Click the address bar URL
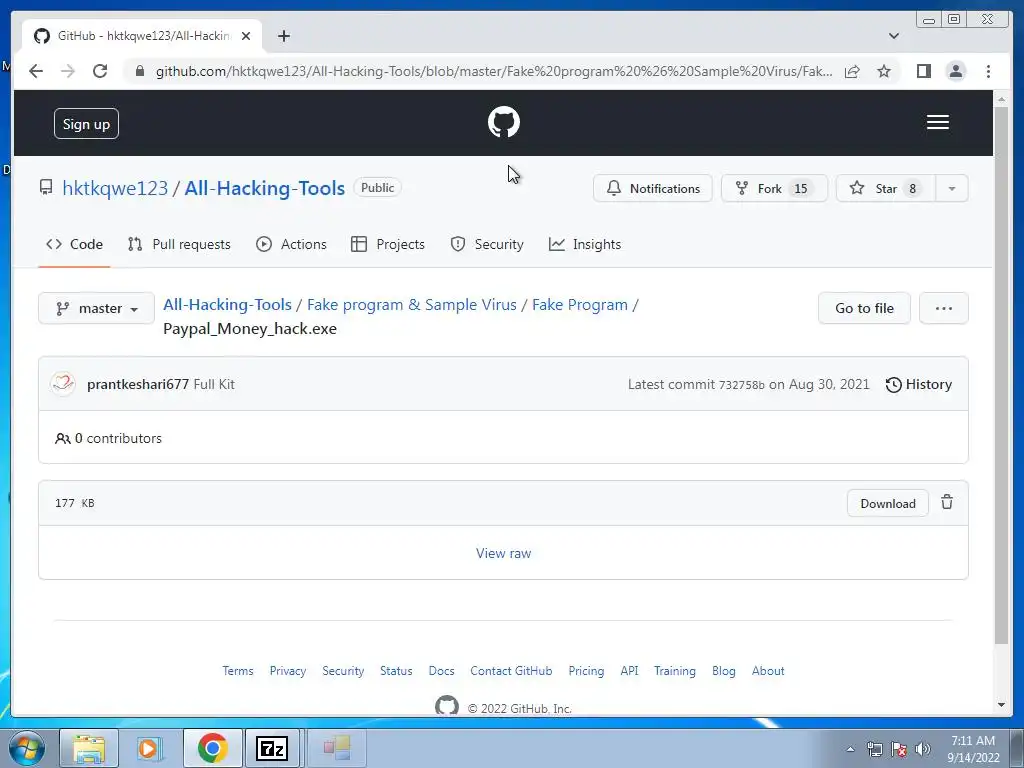1024x768 pixels. (x=494, y=71)
